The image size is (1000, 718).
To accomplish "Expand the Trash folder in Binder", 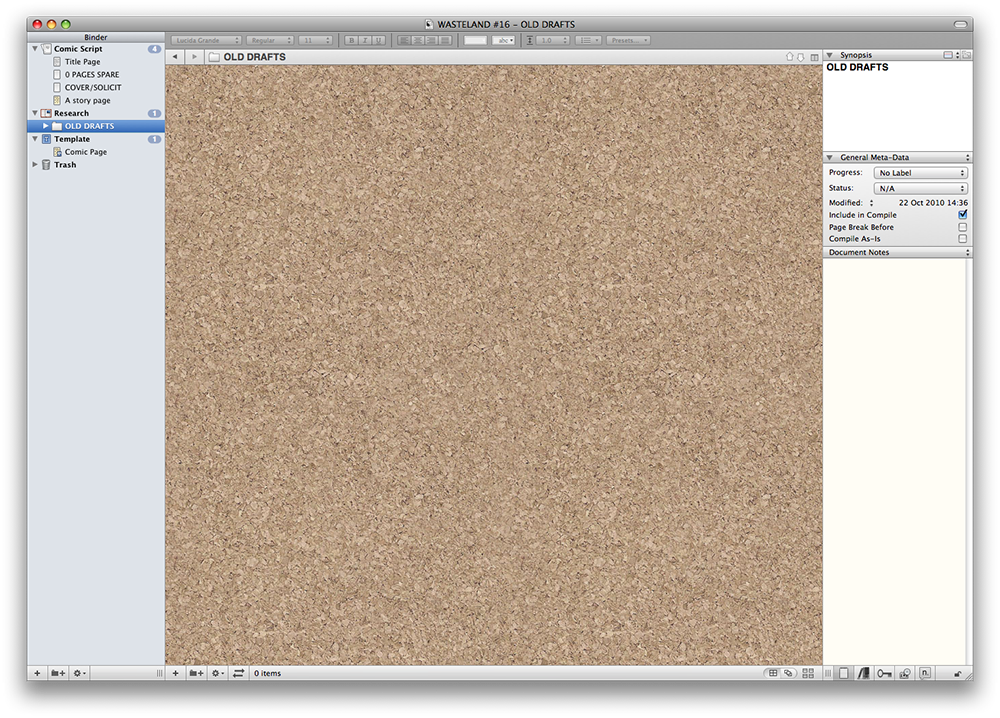I will 35,165.
